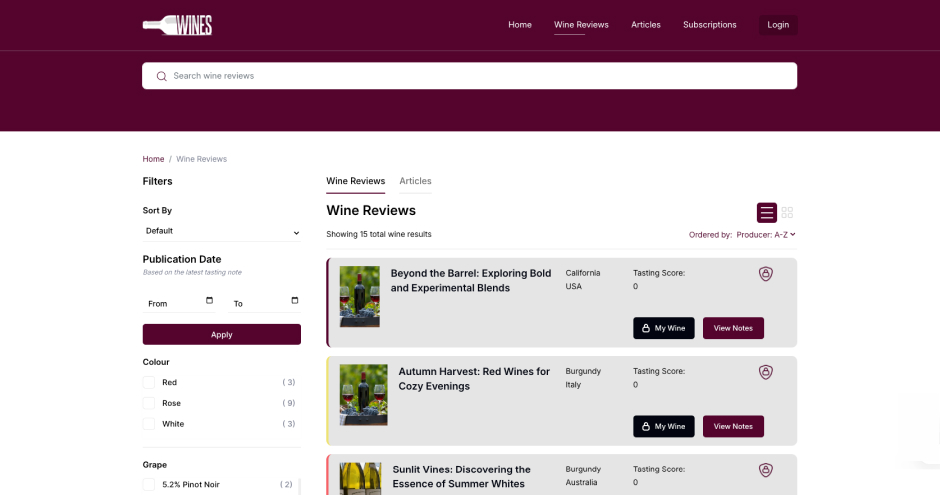The image size is (940, 495).
Task: Click the To date input field
Action: tap(264, 303)
